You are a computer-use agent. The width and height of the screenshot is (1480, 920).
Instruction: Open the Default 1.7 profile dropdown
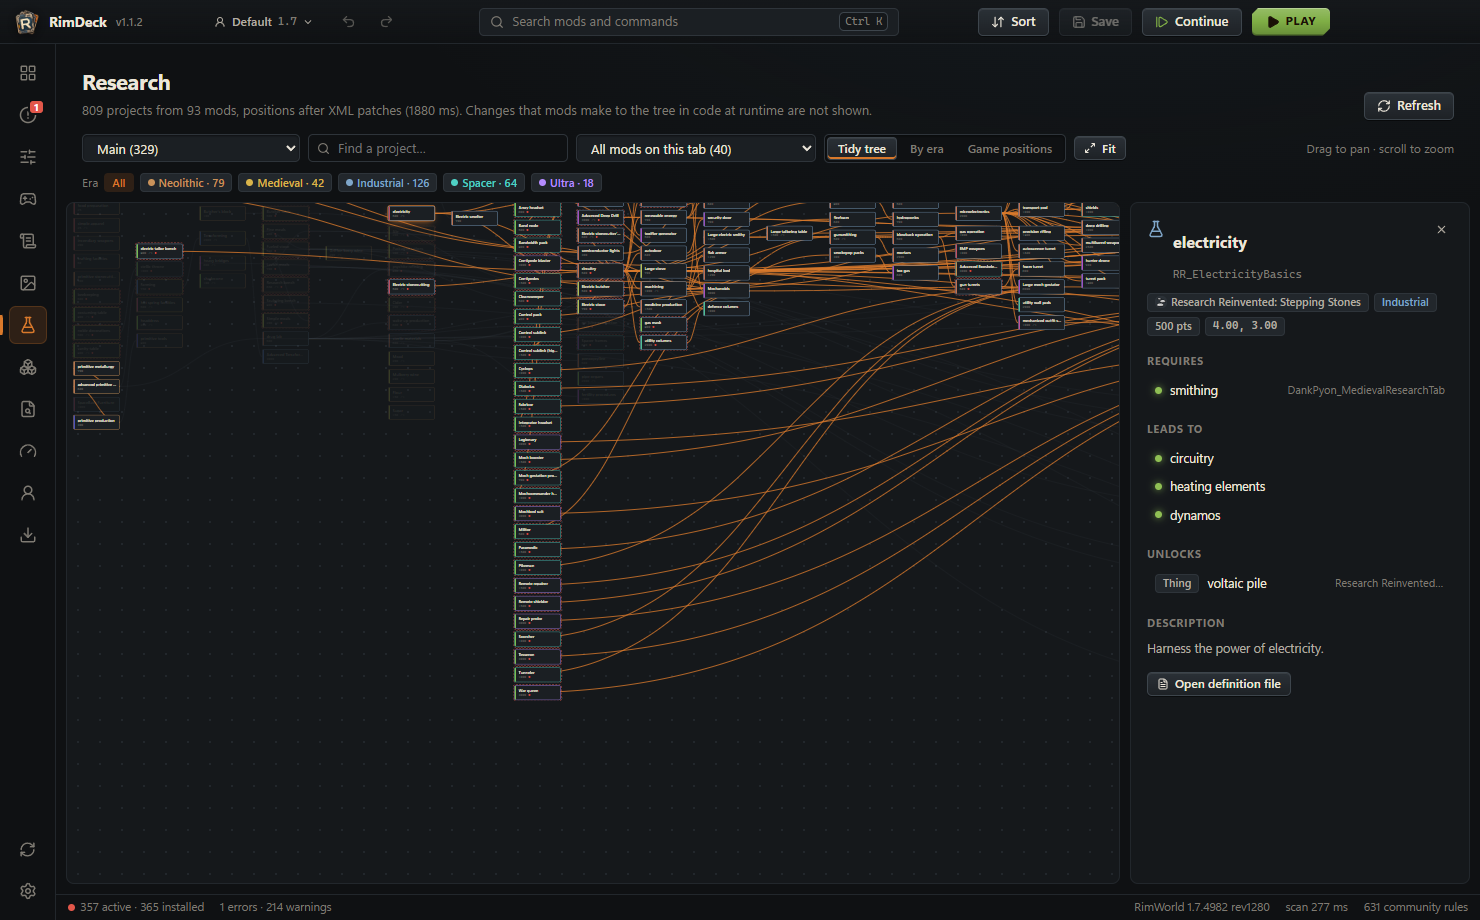tap(263, 22)
